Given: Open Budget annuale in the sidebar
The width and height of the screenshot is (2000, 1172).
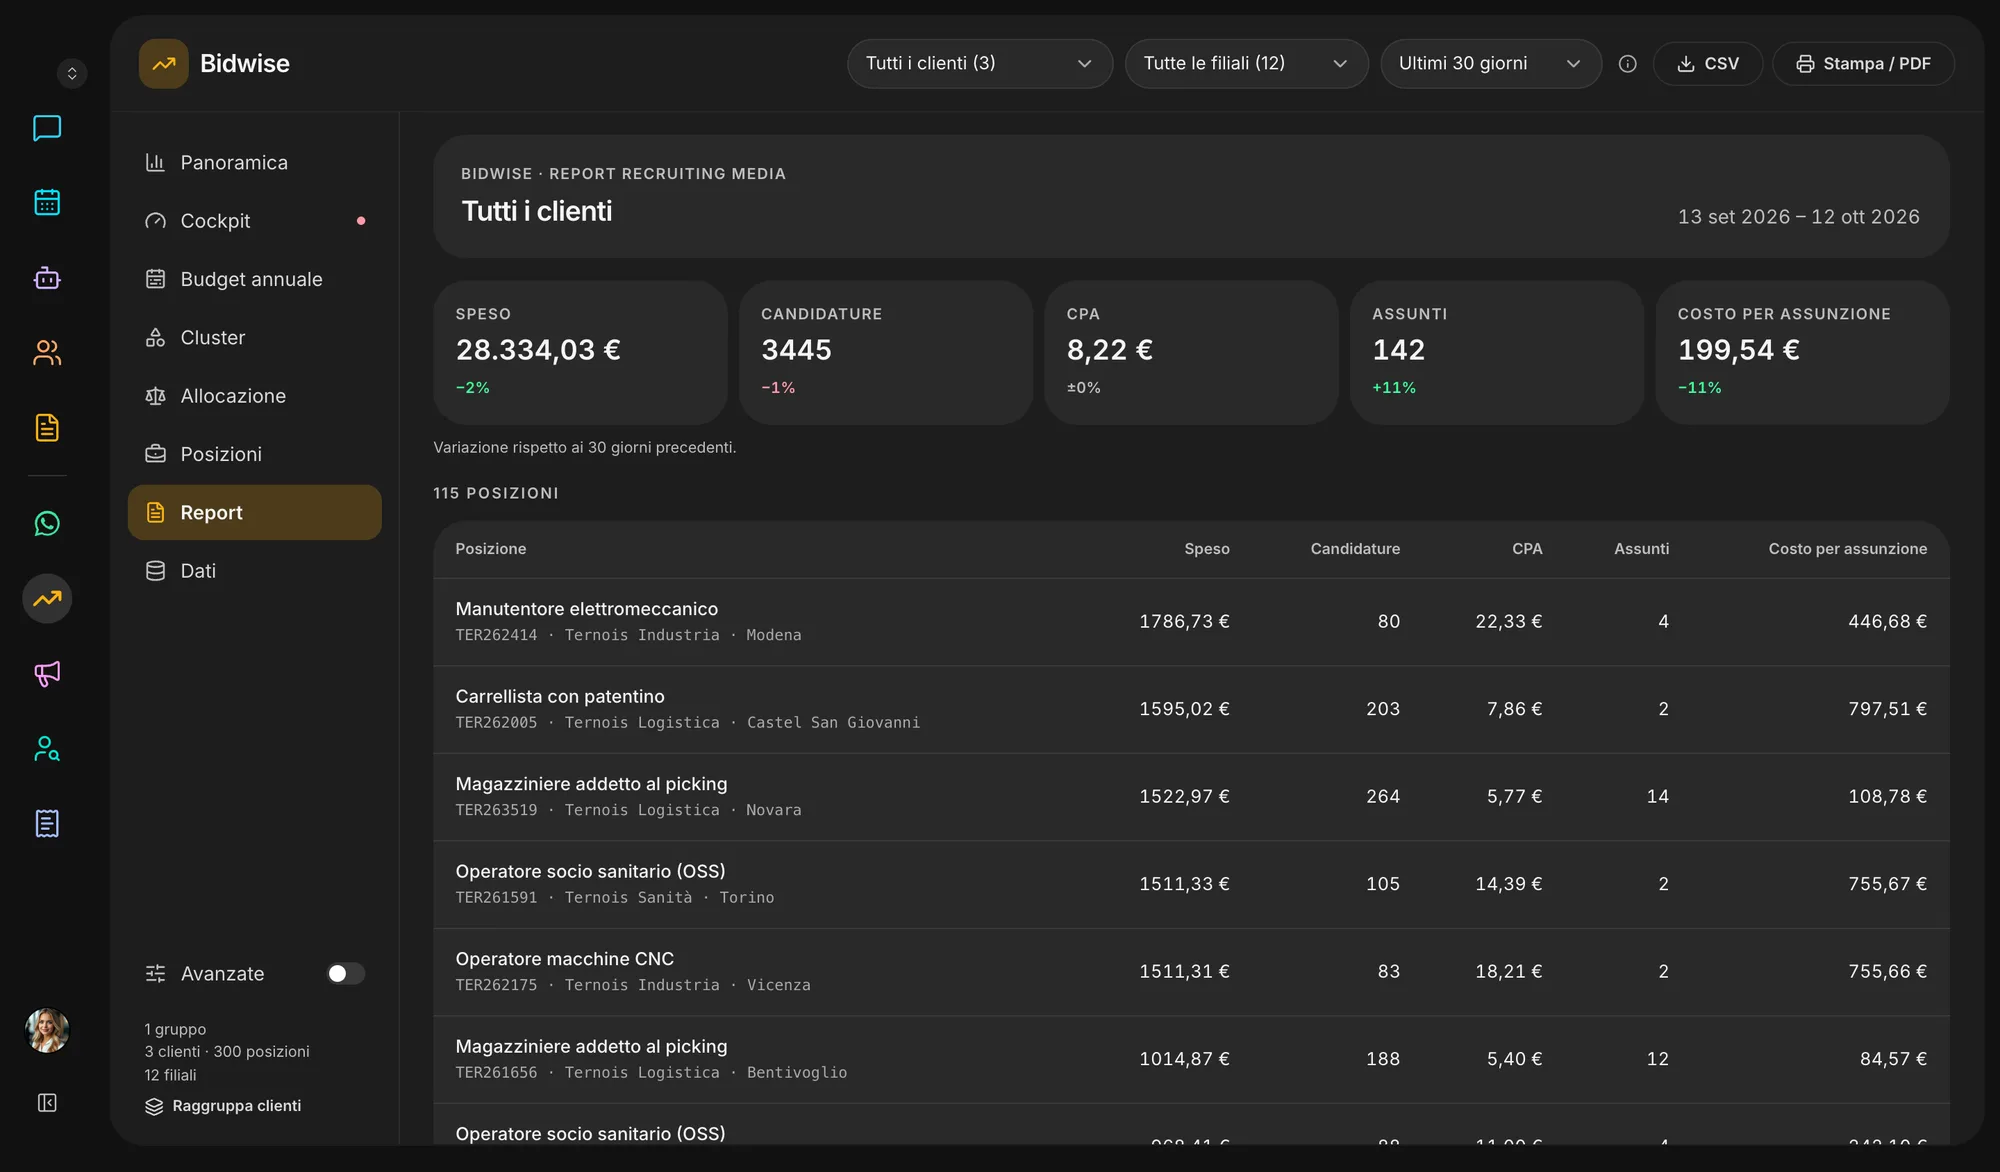Looking at the screenshot, I should [255, 279].
